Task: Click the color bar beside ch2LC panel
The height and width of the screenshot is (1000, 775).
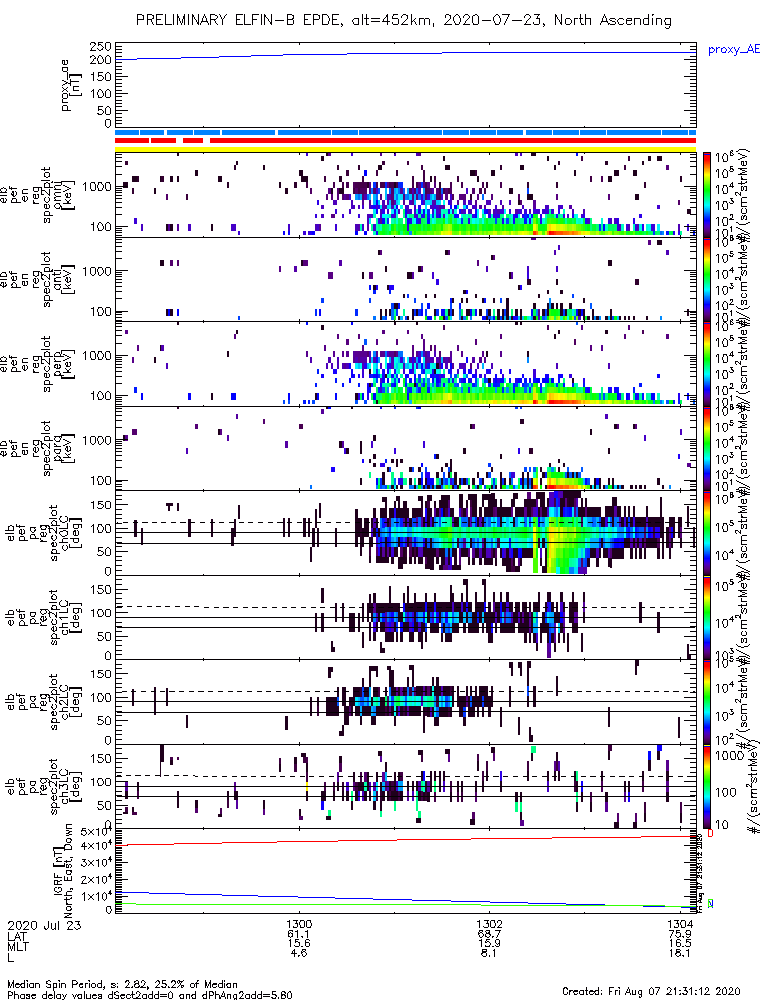Action: 707,702
